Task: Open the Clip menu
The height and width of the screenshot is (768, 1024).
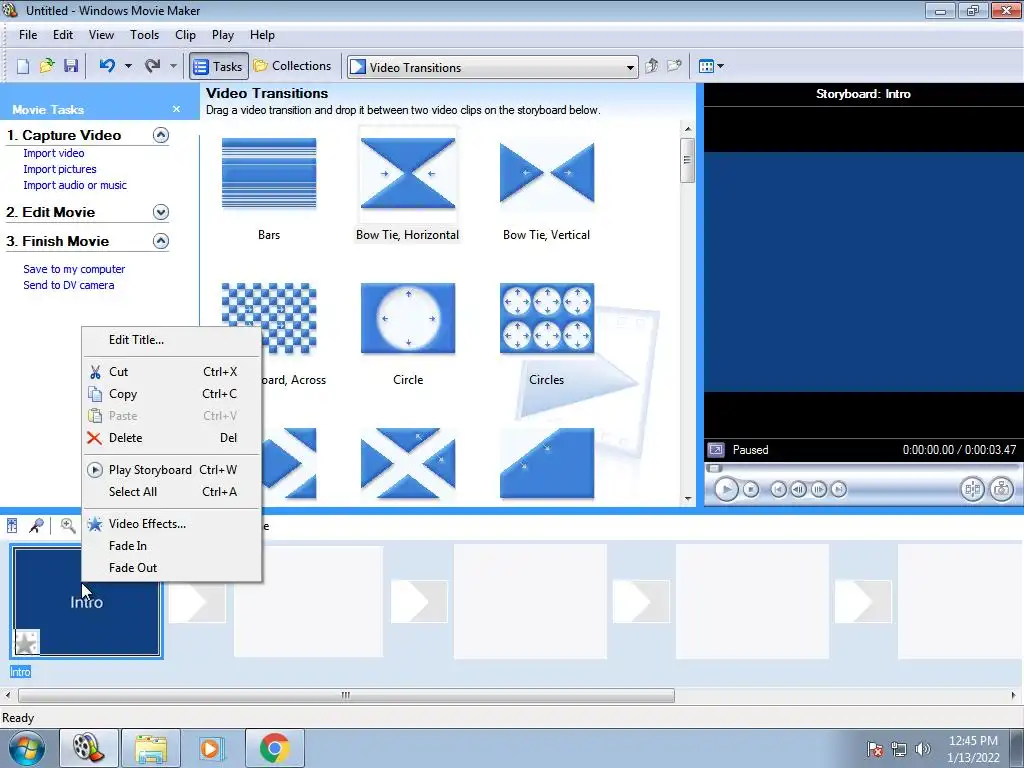Action: [185, 35]
